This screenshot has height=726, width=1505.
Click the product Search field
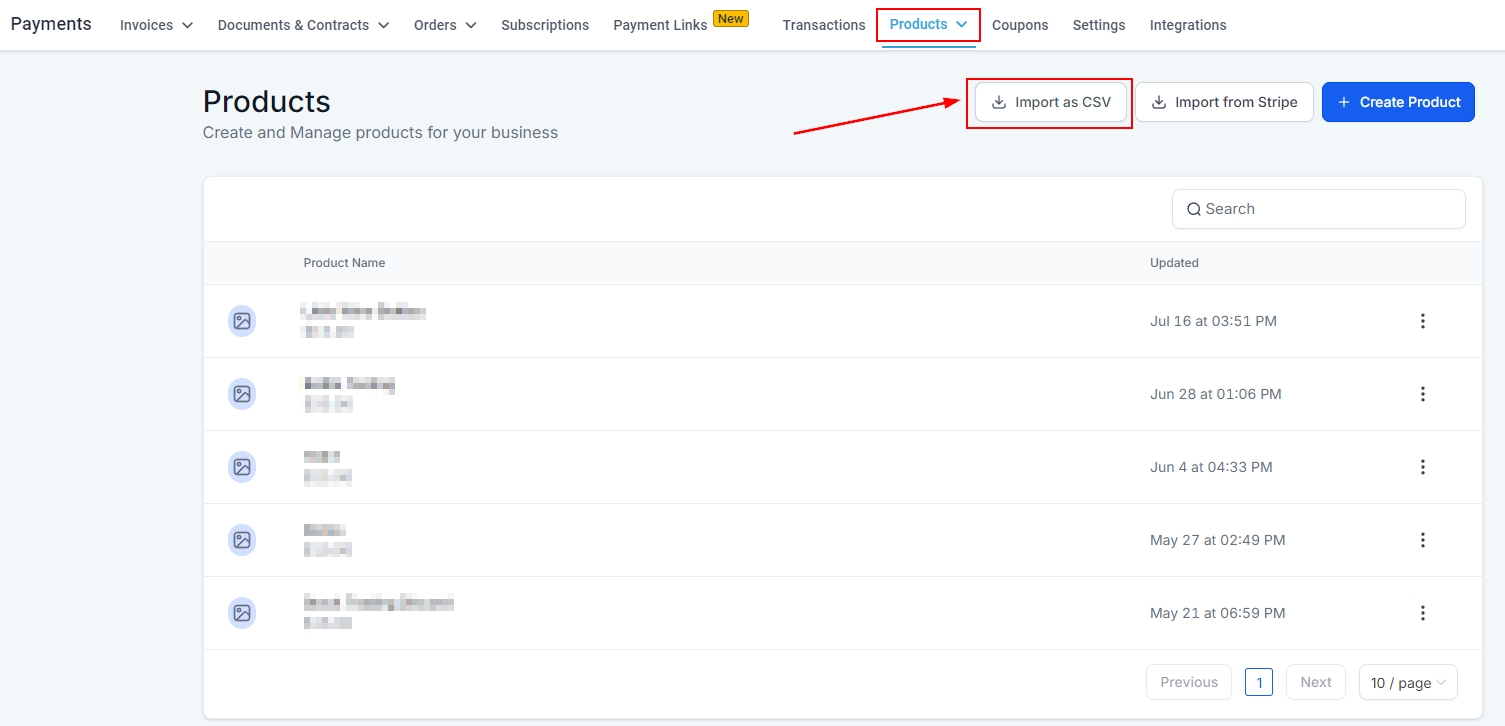coord(1318,209)
